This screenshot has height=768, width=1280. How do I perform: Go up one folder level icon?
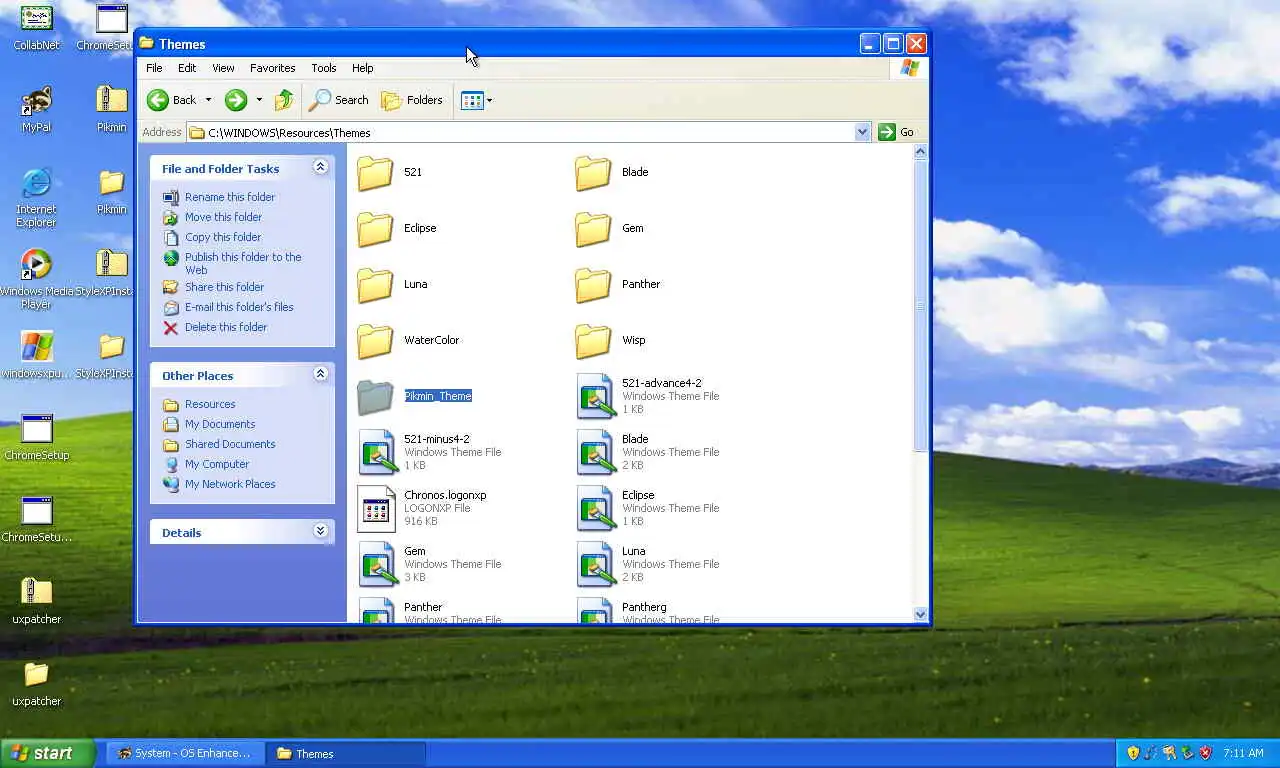click(284, 100)
